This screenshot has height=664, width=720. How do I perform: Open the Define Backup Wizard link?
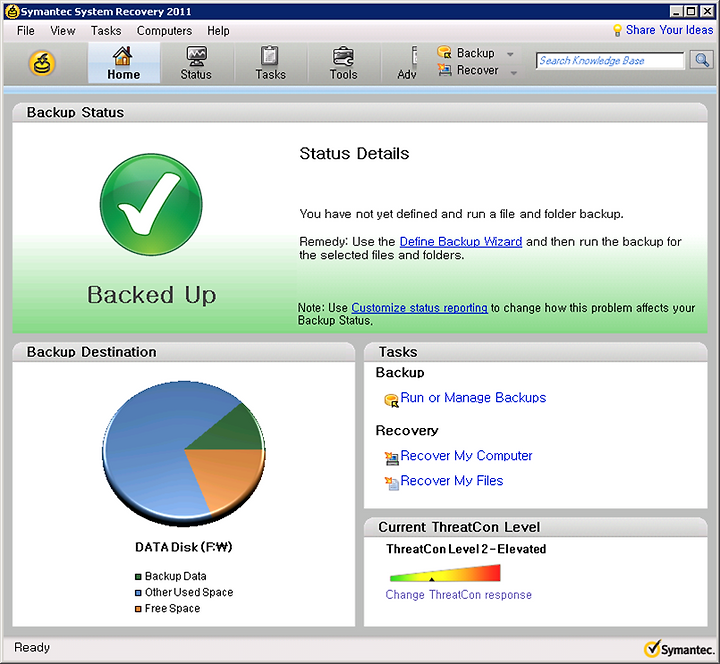[461, 242]
